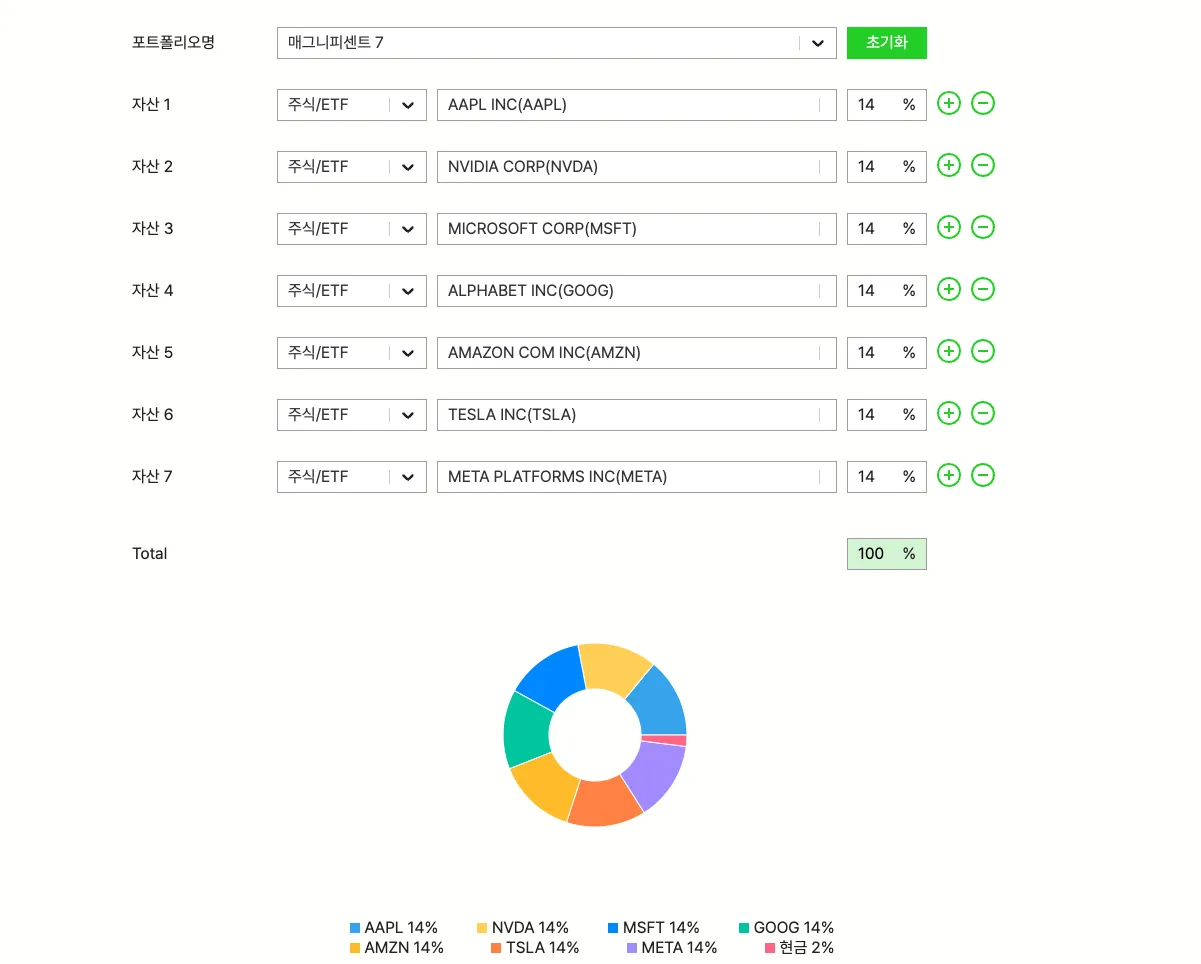Select the TESLA INC(TSLA) ticker field
Image resolution: width=1201 pixels, height=964 pixels.
(637, 415)
